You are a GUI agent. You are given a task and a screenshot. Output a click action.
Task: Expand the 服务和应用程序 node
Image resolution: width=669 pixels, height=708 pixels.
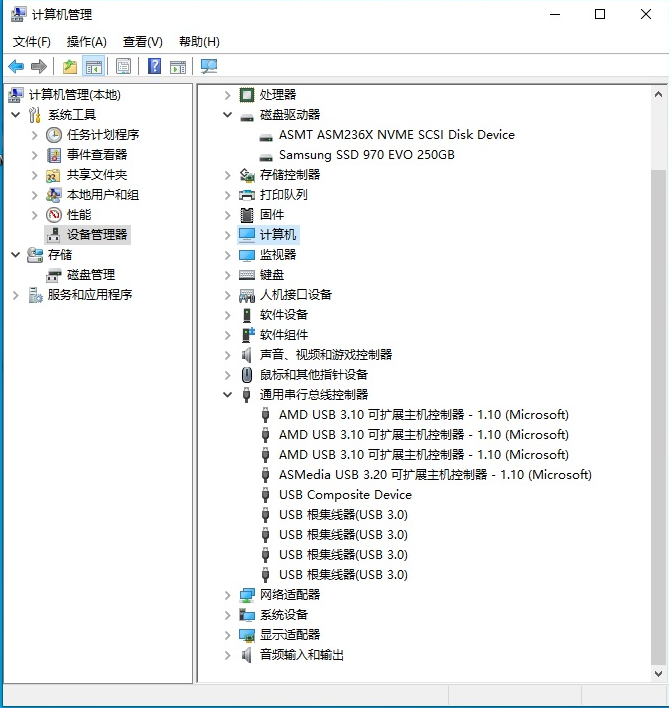pos(16,295)
